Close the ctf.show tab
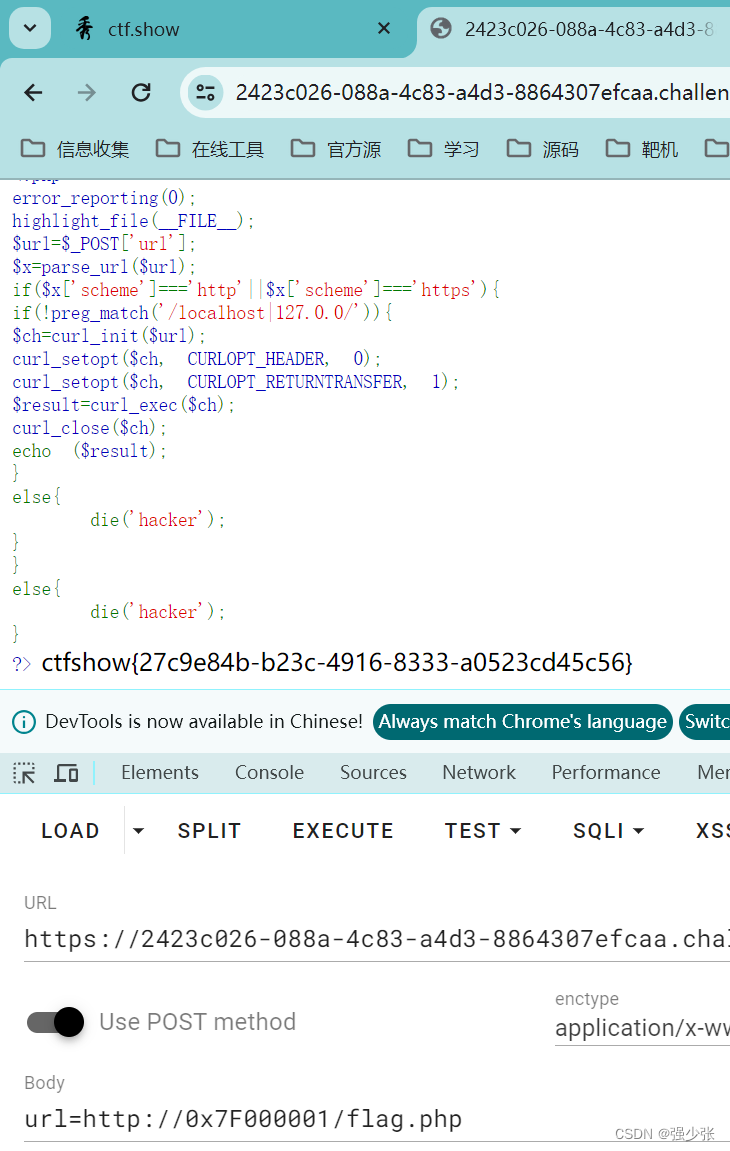This screenshot has height=1151, width=730. (383, 29)
